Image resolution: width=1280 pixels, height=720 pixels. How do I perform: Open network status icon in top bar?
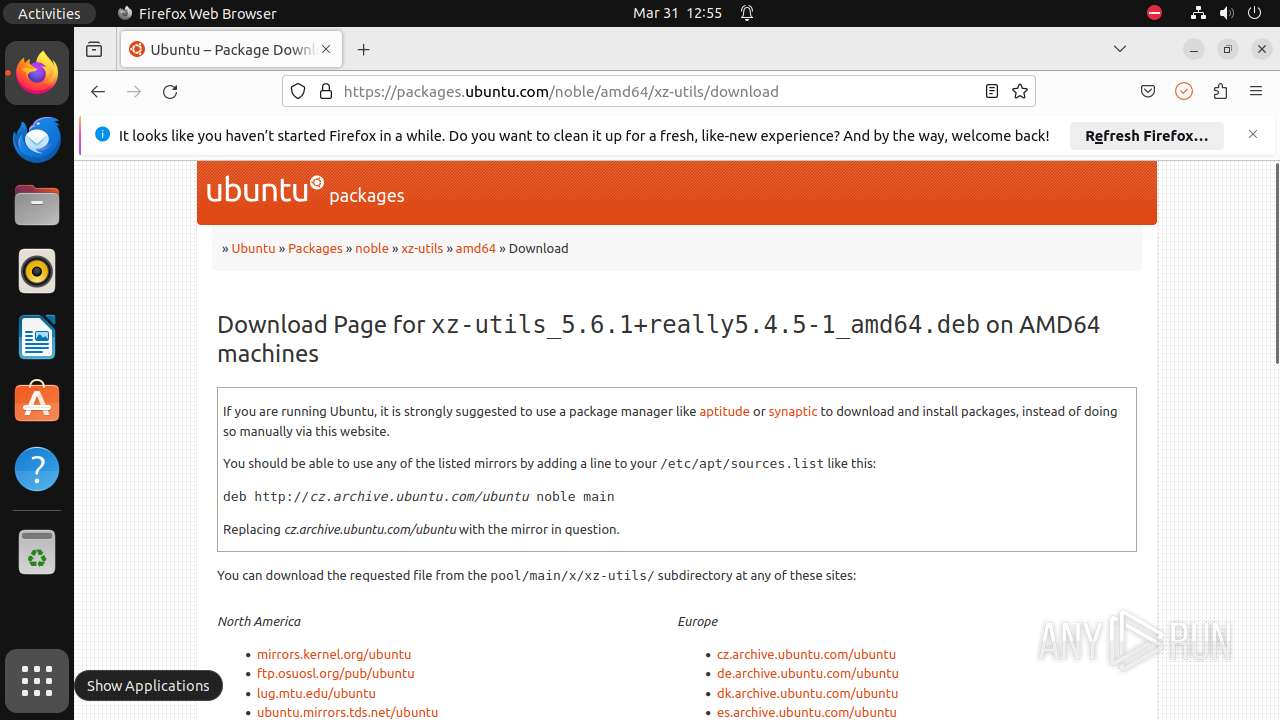click(1199, 13)
